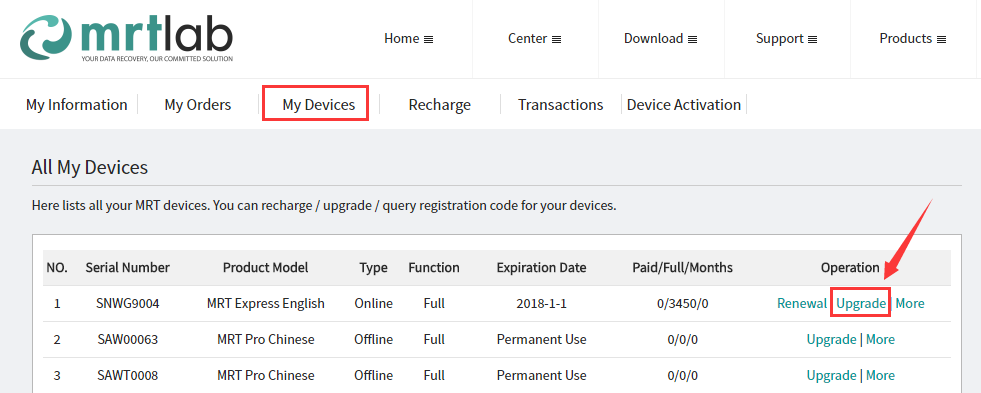Click the Function column header
The image size is (981, 393).
tap(434, 268)
